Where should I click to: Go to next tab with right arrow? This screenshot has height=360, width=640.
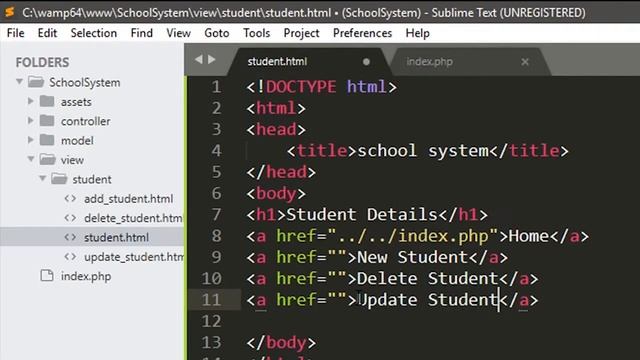pos(211,60)
